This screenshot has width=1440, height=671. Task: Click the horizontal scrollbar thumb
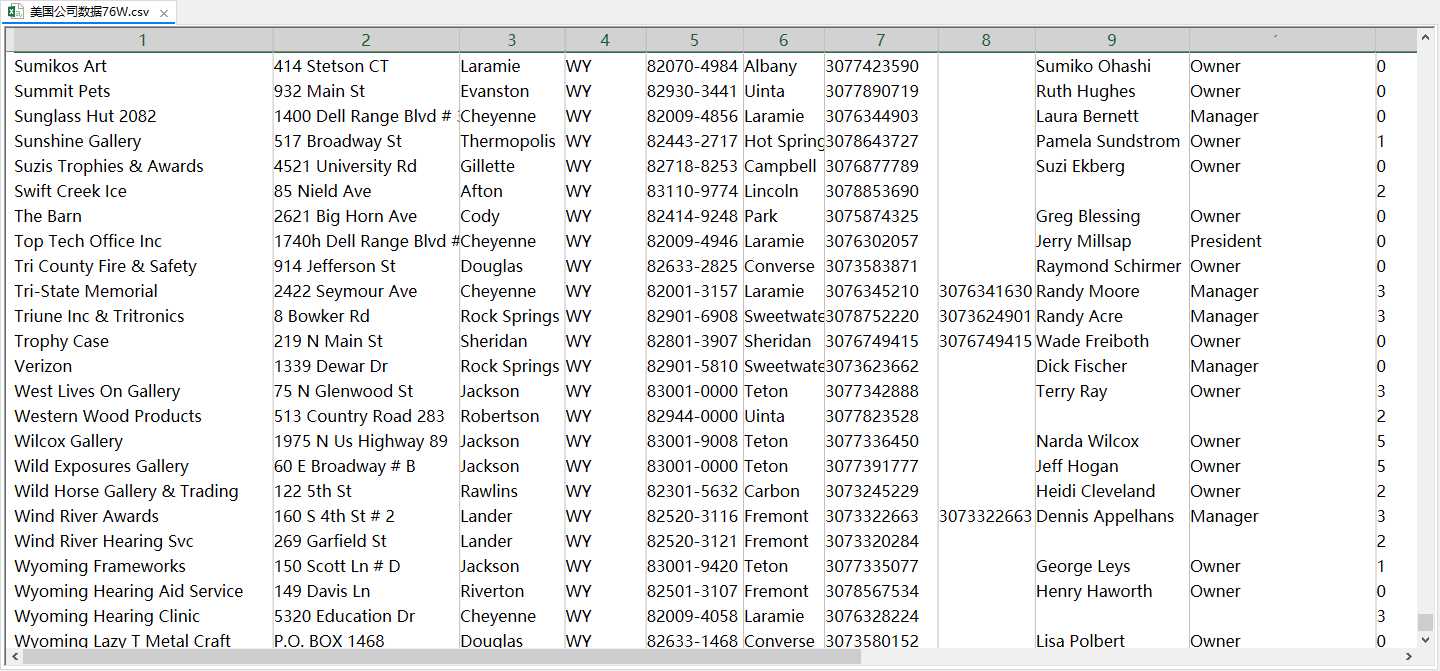pos(442,657)
